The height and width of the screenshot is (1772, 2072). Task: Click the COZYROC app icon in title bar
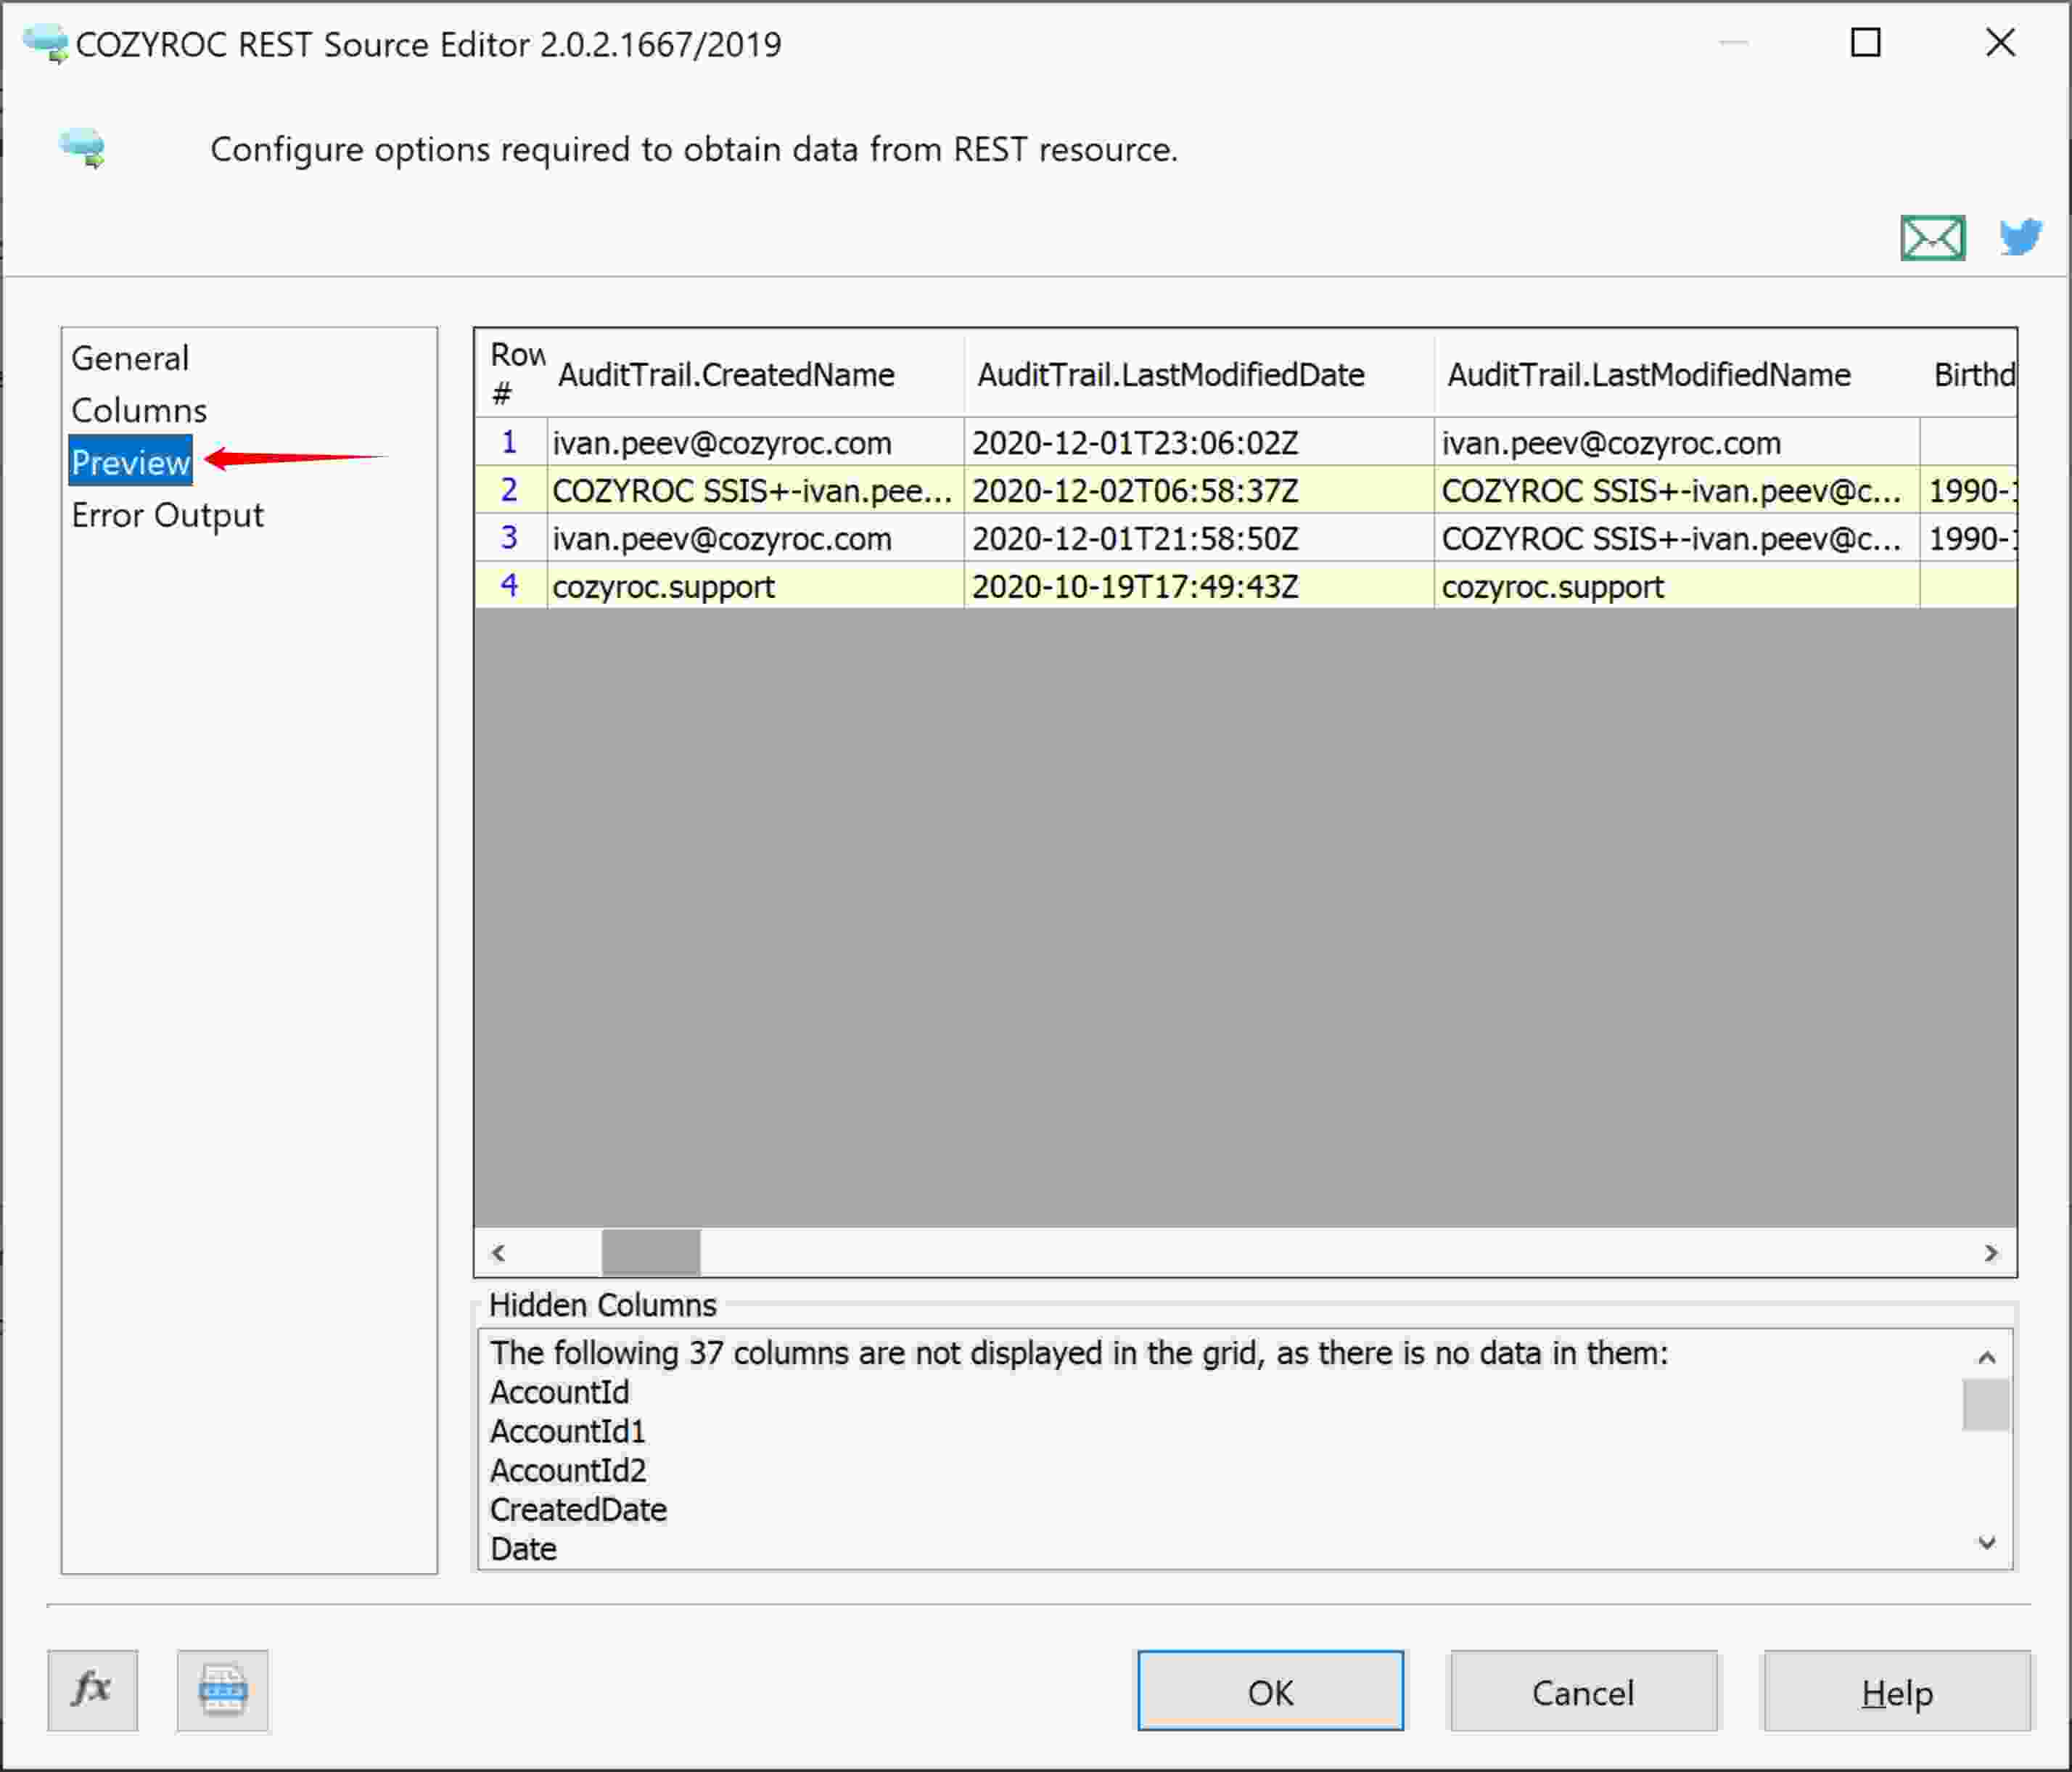click(46, 44)
